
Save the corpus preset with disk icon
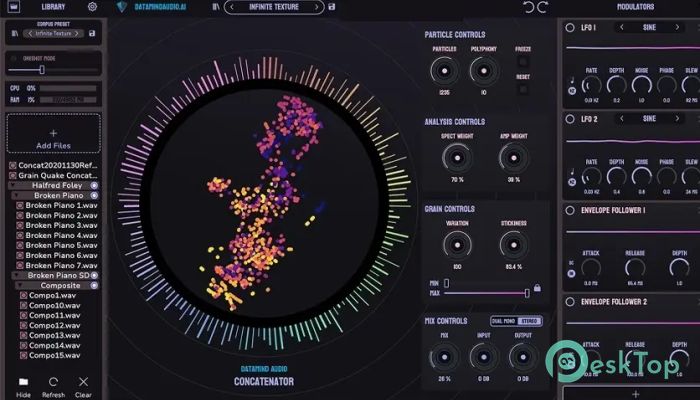(x=93, y=33)
